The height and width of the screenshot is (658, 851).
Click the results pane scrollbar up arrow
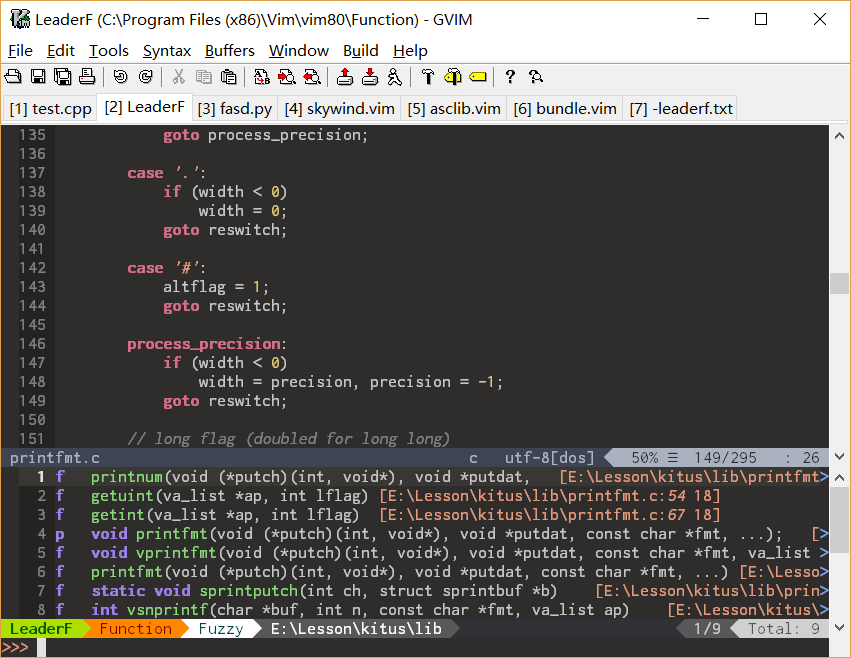(x=839, y=477)
